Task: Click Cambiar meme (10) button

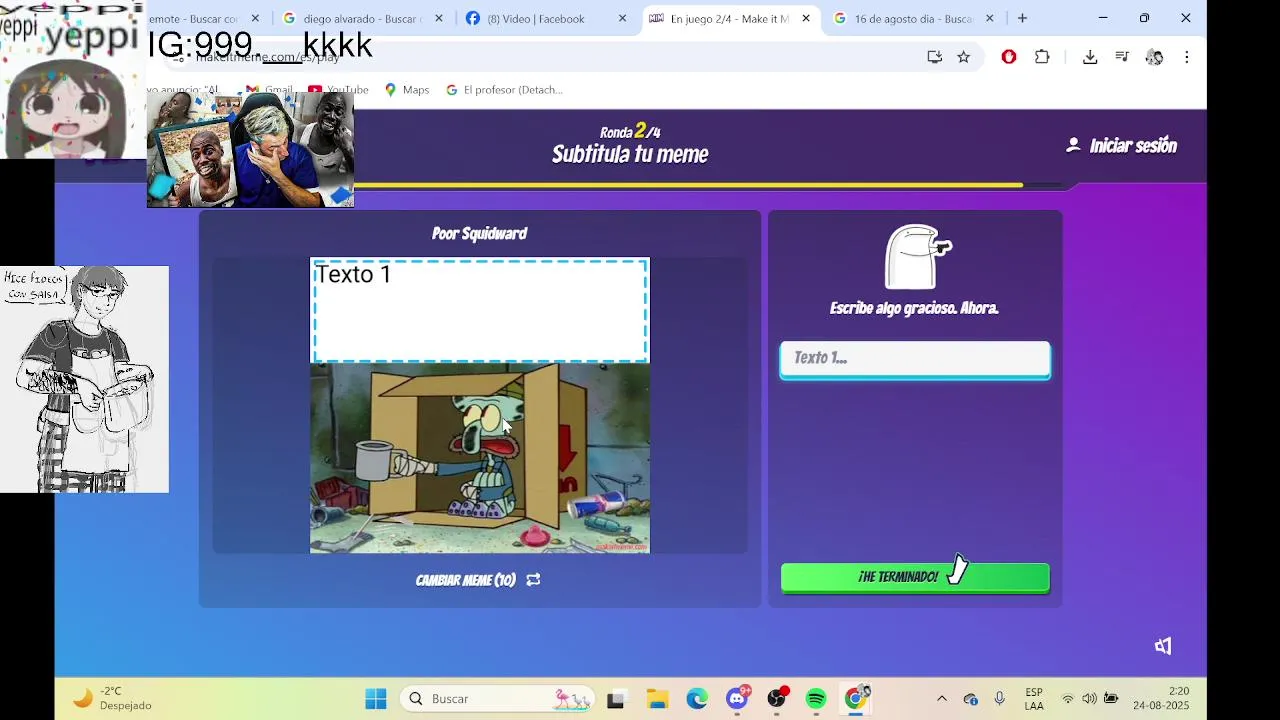Action: [x=478, y=580]
